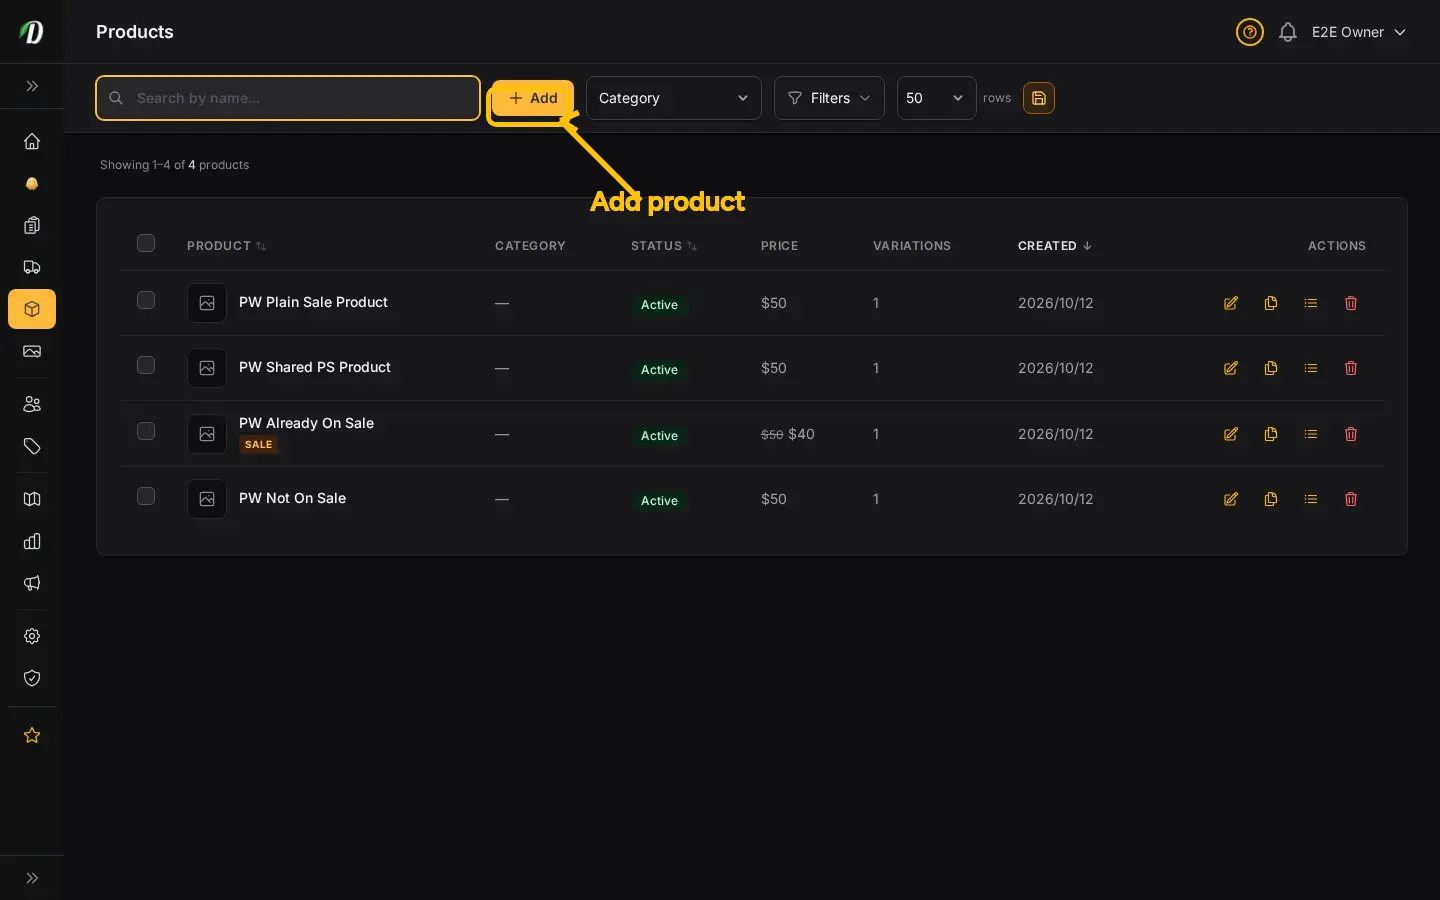Select the PW Plain Sale Product checkbox
The height and width of the screenshot is (900, 1440).
146,300
